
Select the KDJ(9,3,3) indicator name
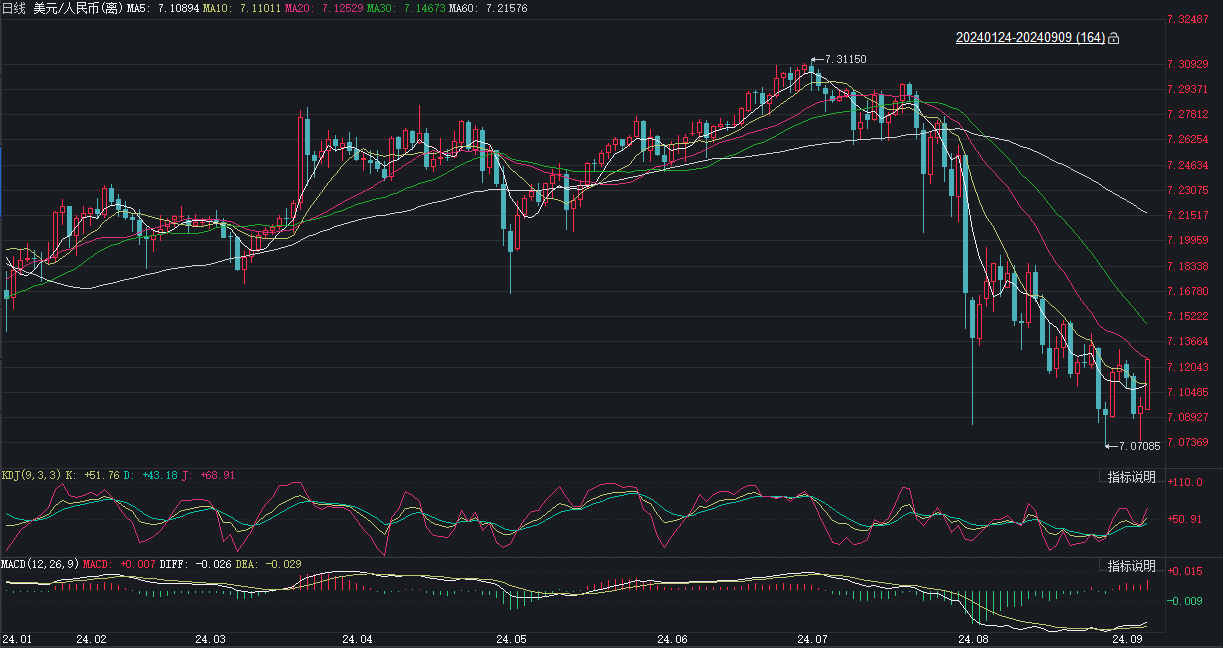click(32, 475)
